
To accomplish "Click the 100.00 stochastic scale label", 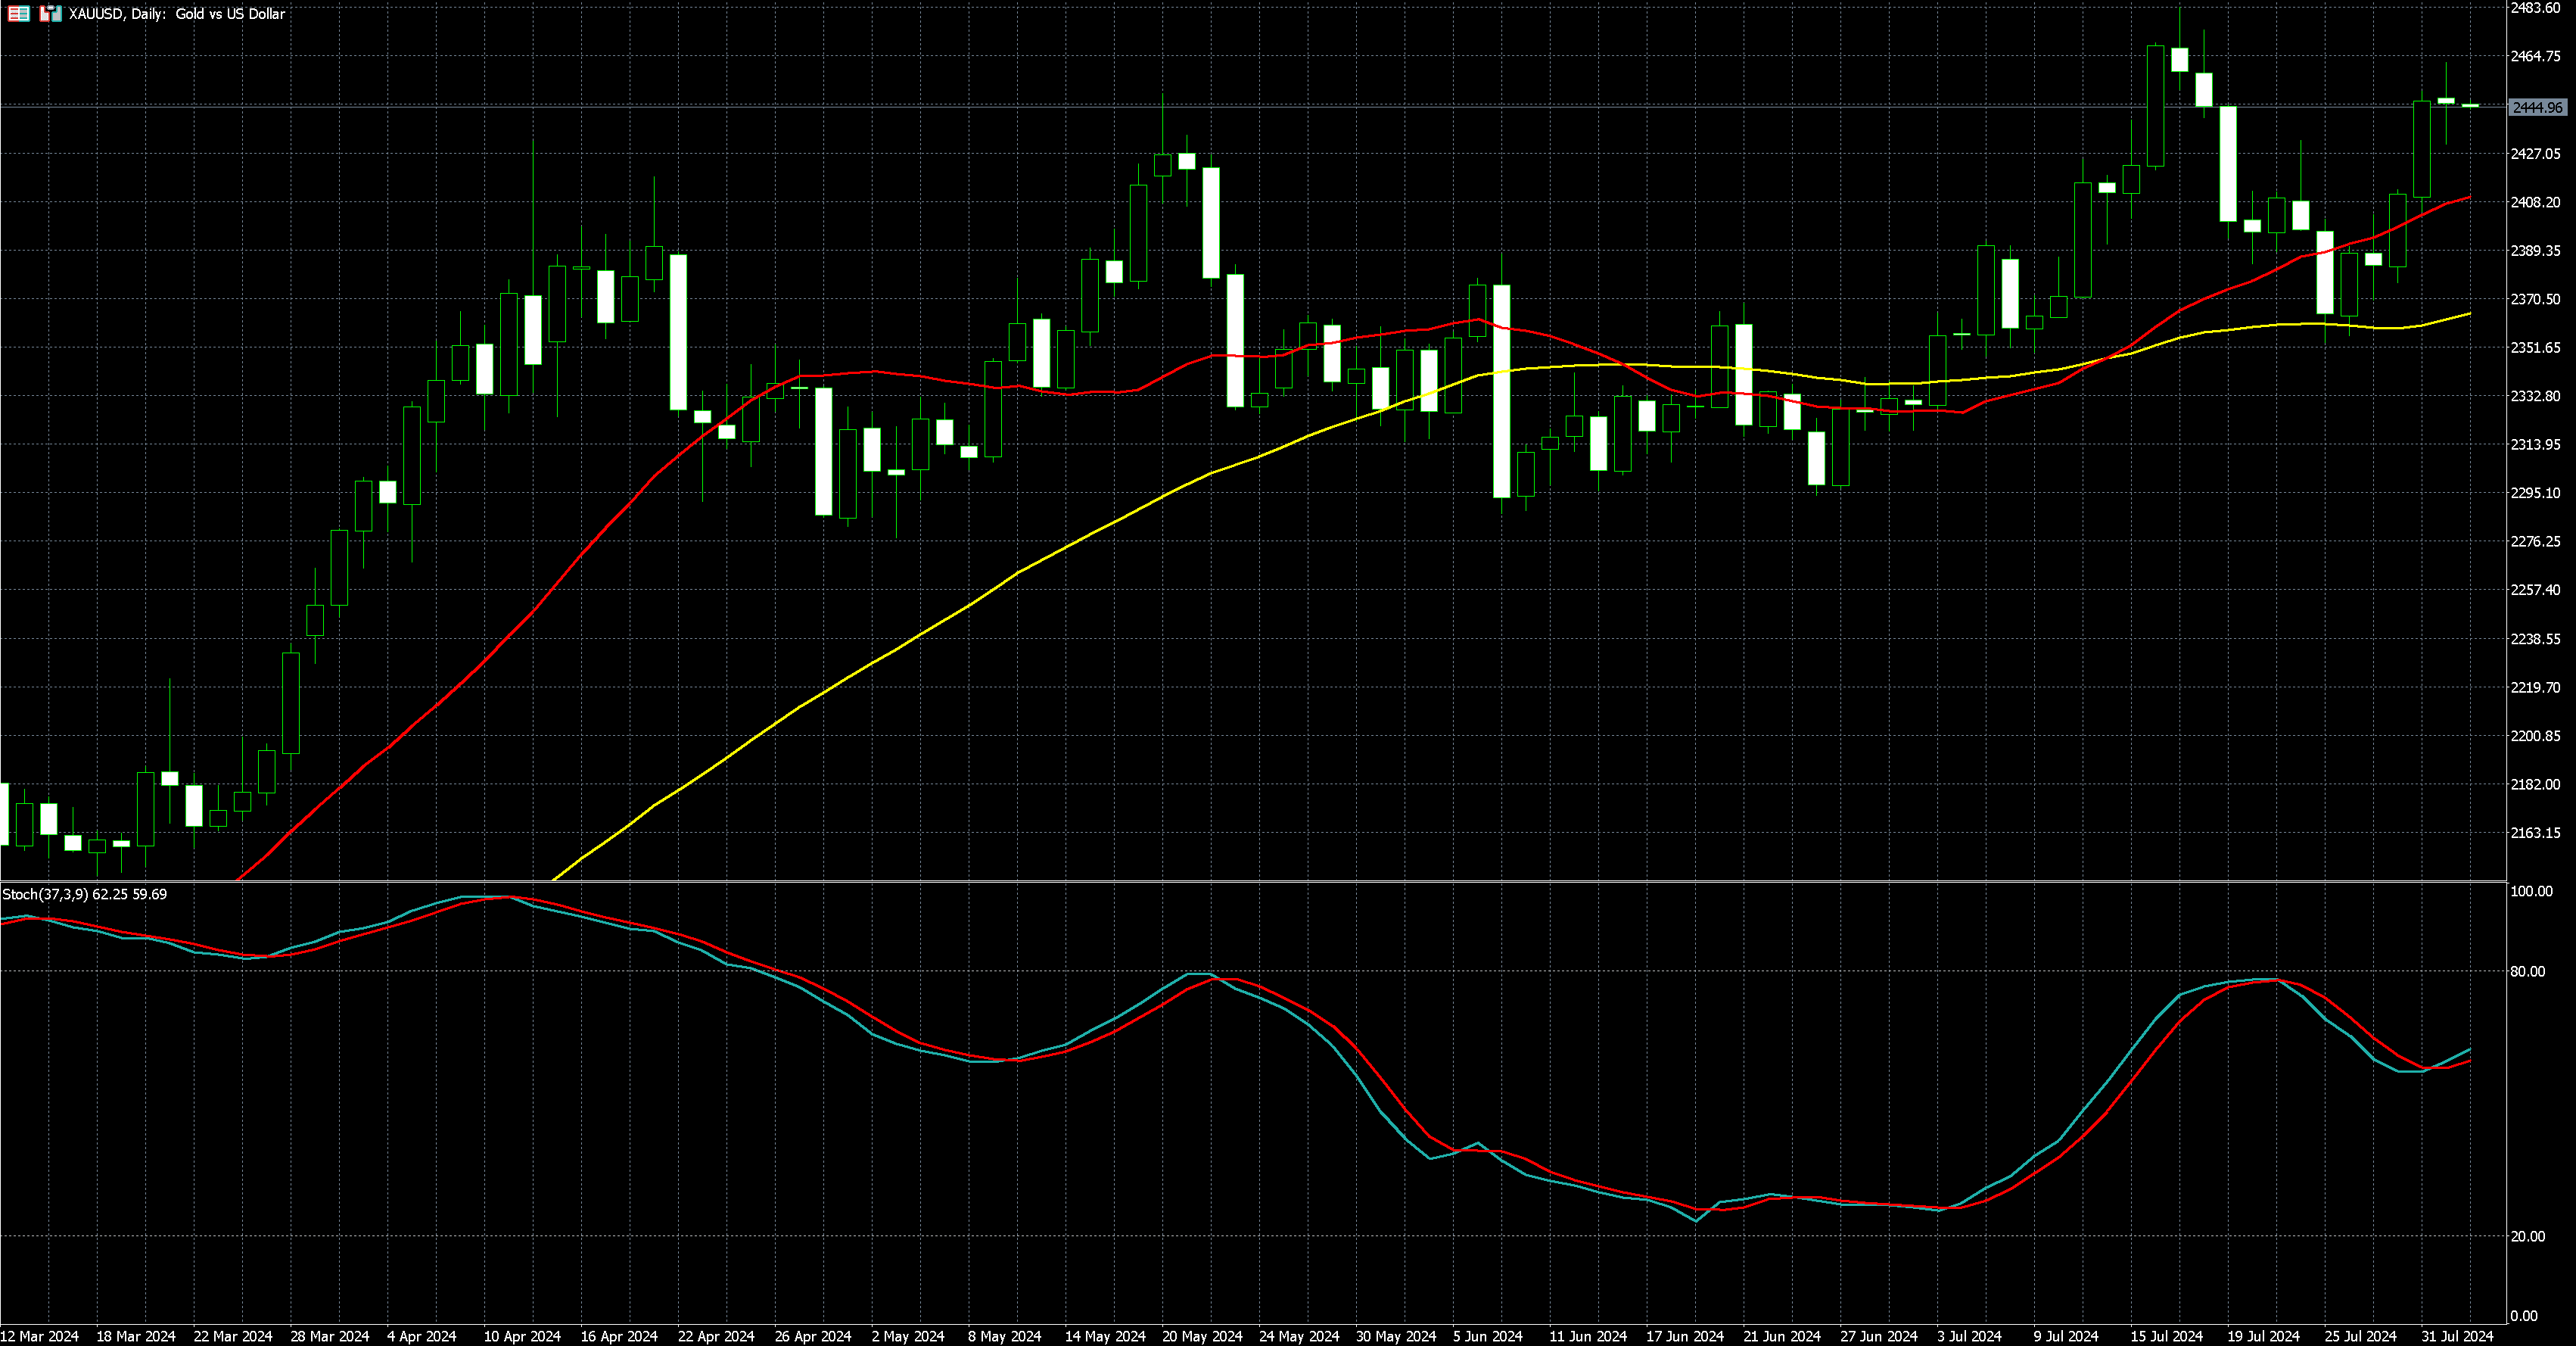I will click(2531, 892).
